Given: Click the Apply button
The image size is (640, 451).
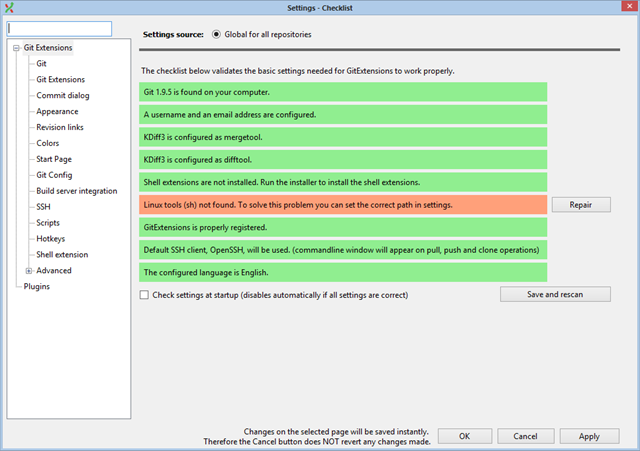Looking at the screenshot, I should (589, 436).
